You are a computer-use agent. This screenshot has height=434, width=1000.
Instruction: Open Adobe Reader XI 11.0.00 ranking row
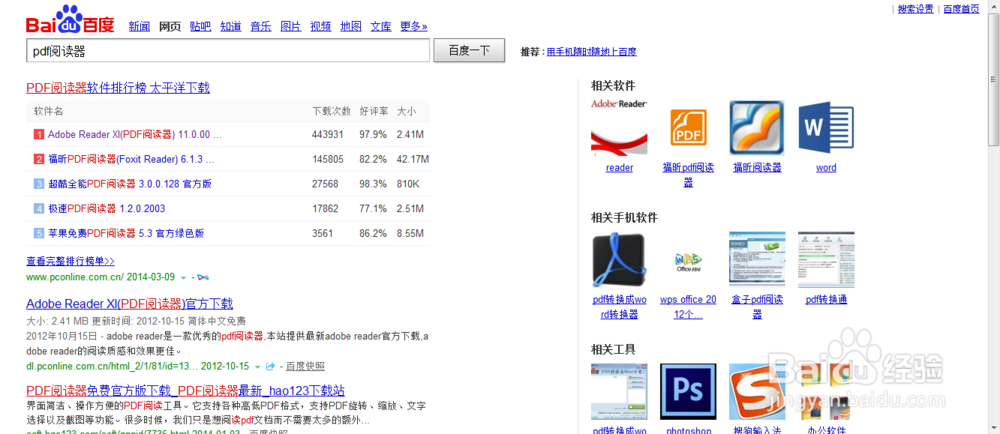click(135, 135)
